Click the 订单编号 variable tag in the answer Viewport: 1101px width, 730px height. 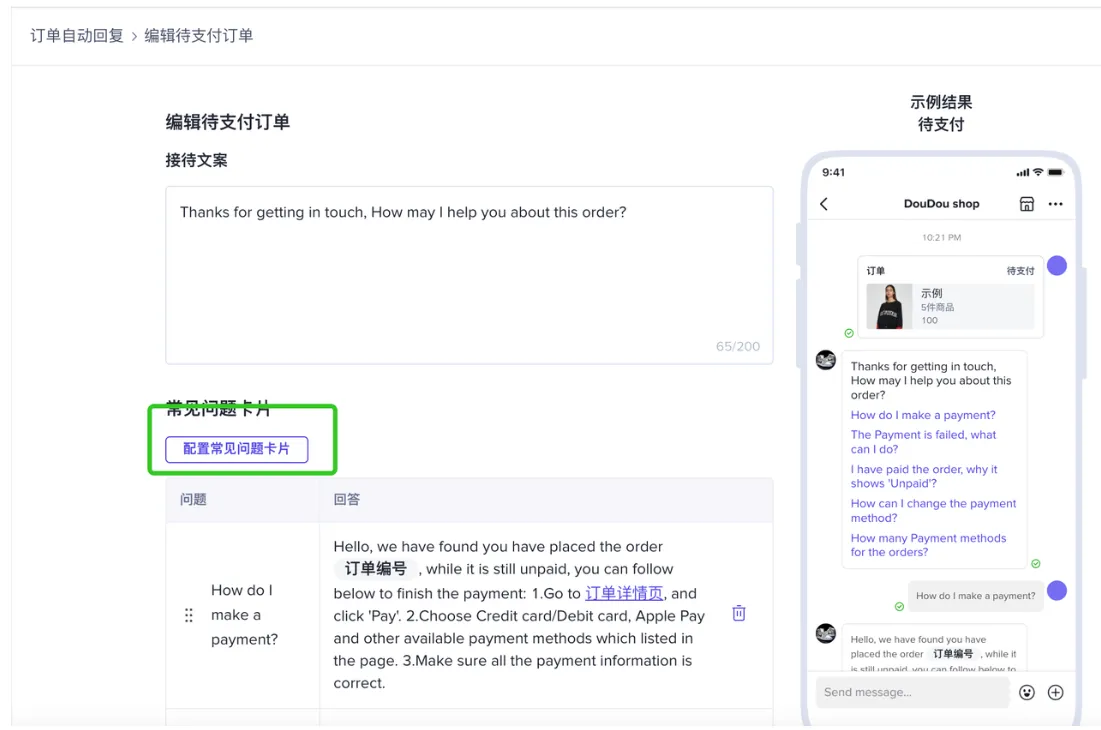(376, 569)
